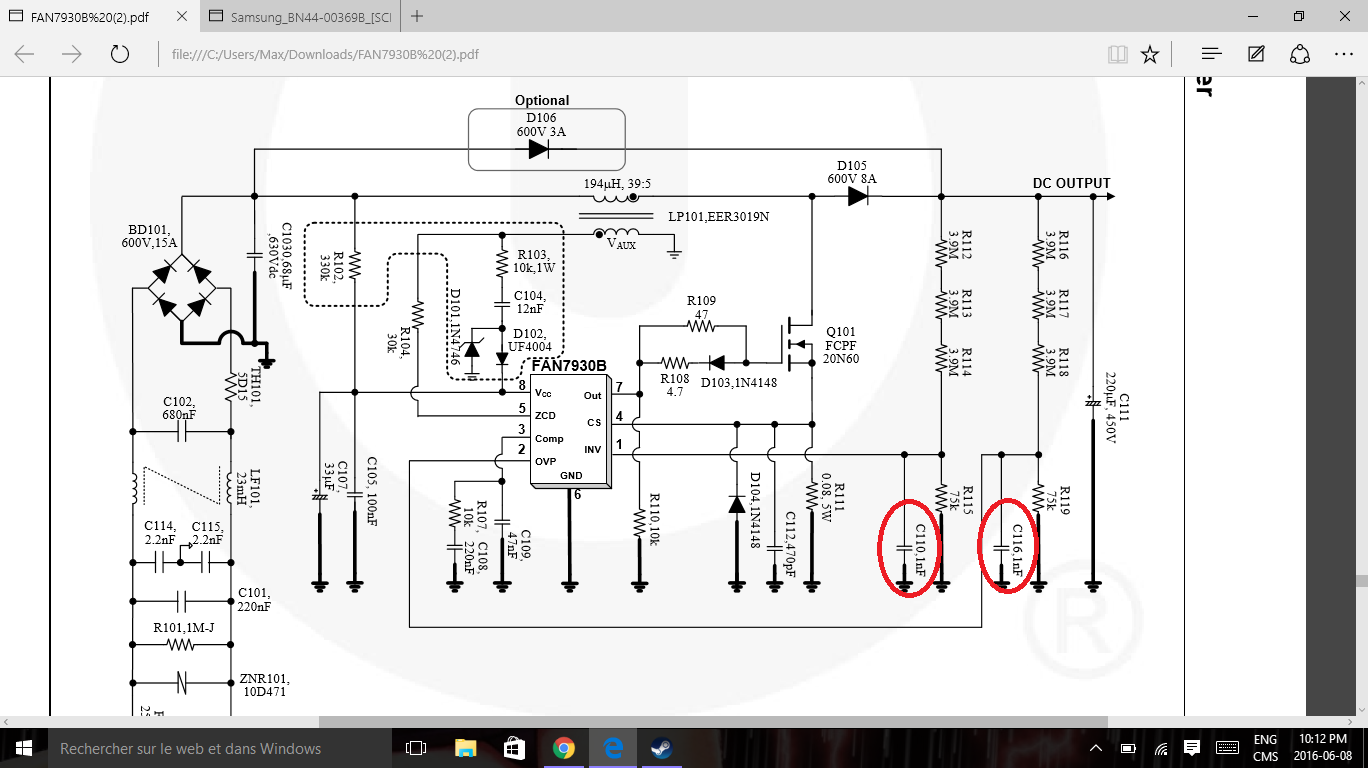
Task: Go back to the previous page
Action: (x=24, y=54)
